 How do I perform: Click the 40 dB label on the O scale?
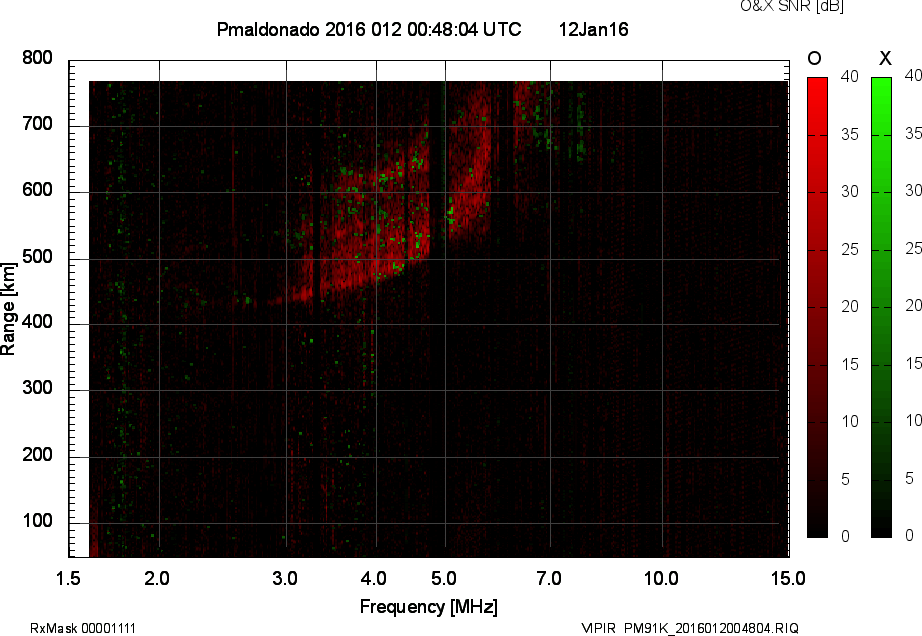tap(850, 76)
